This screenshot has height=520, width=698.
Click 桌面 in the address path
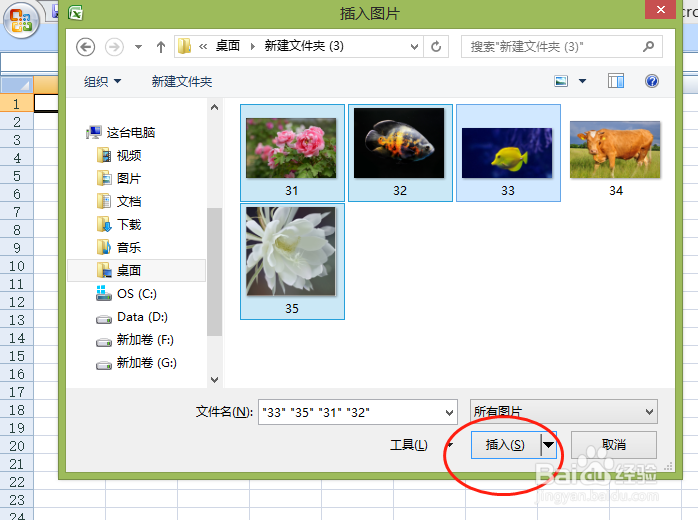pos(227,46)
